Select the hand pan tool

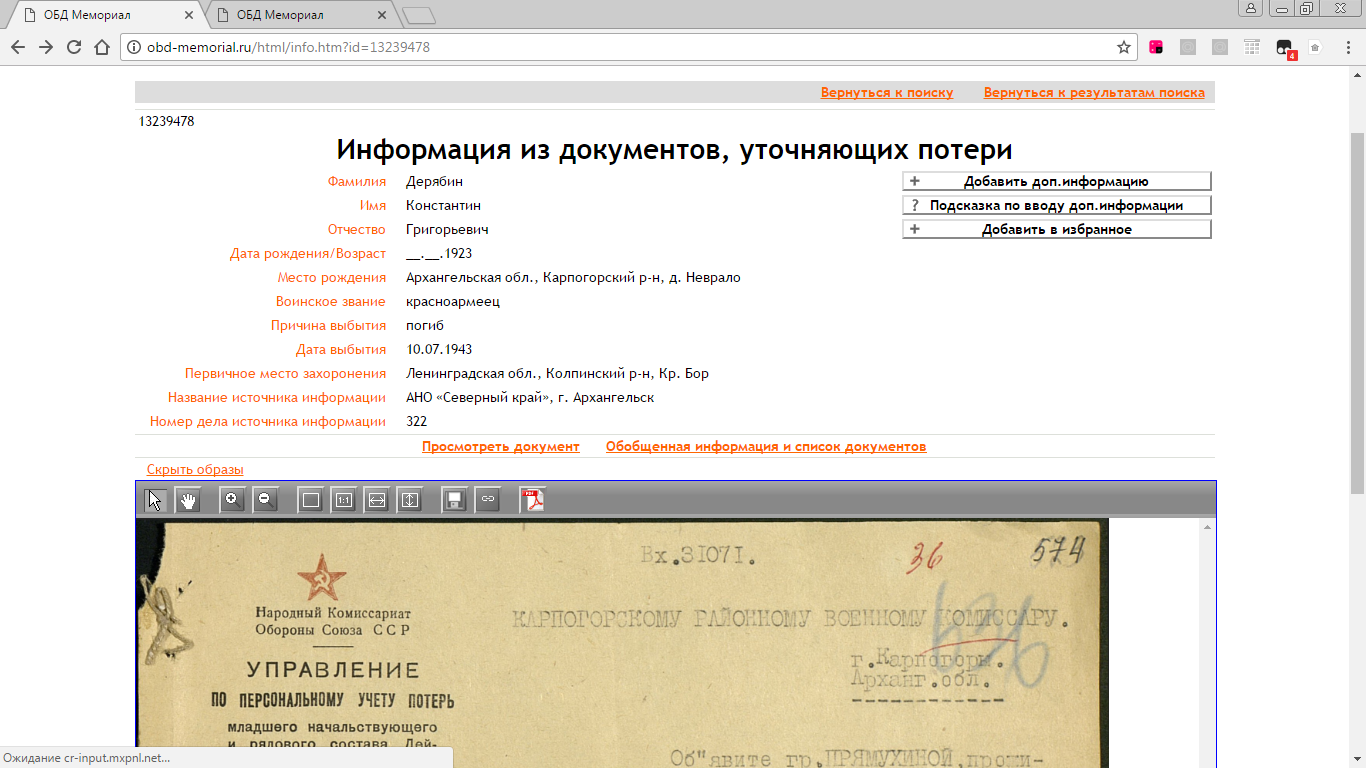click(x=188, y=500)
